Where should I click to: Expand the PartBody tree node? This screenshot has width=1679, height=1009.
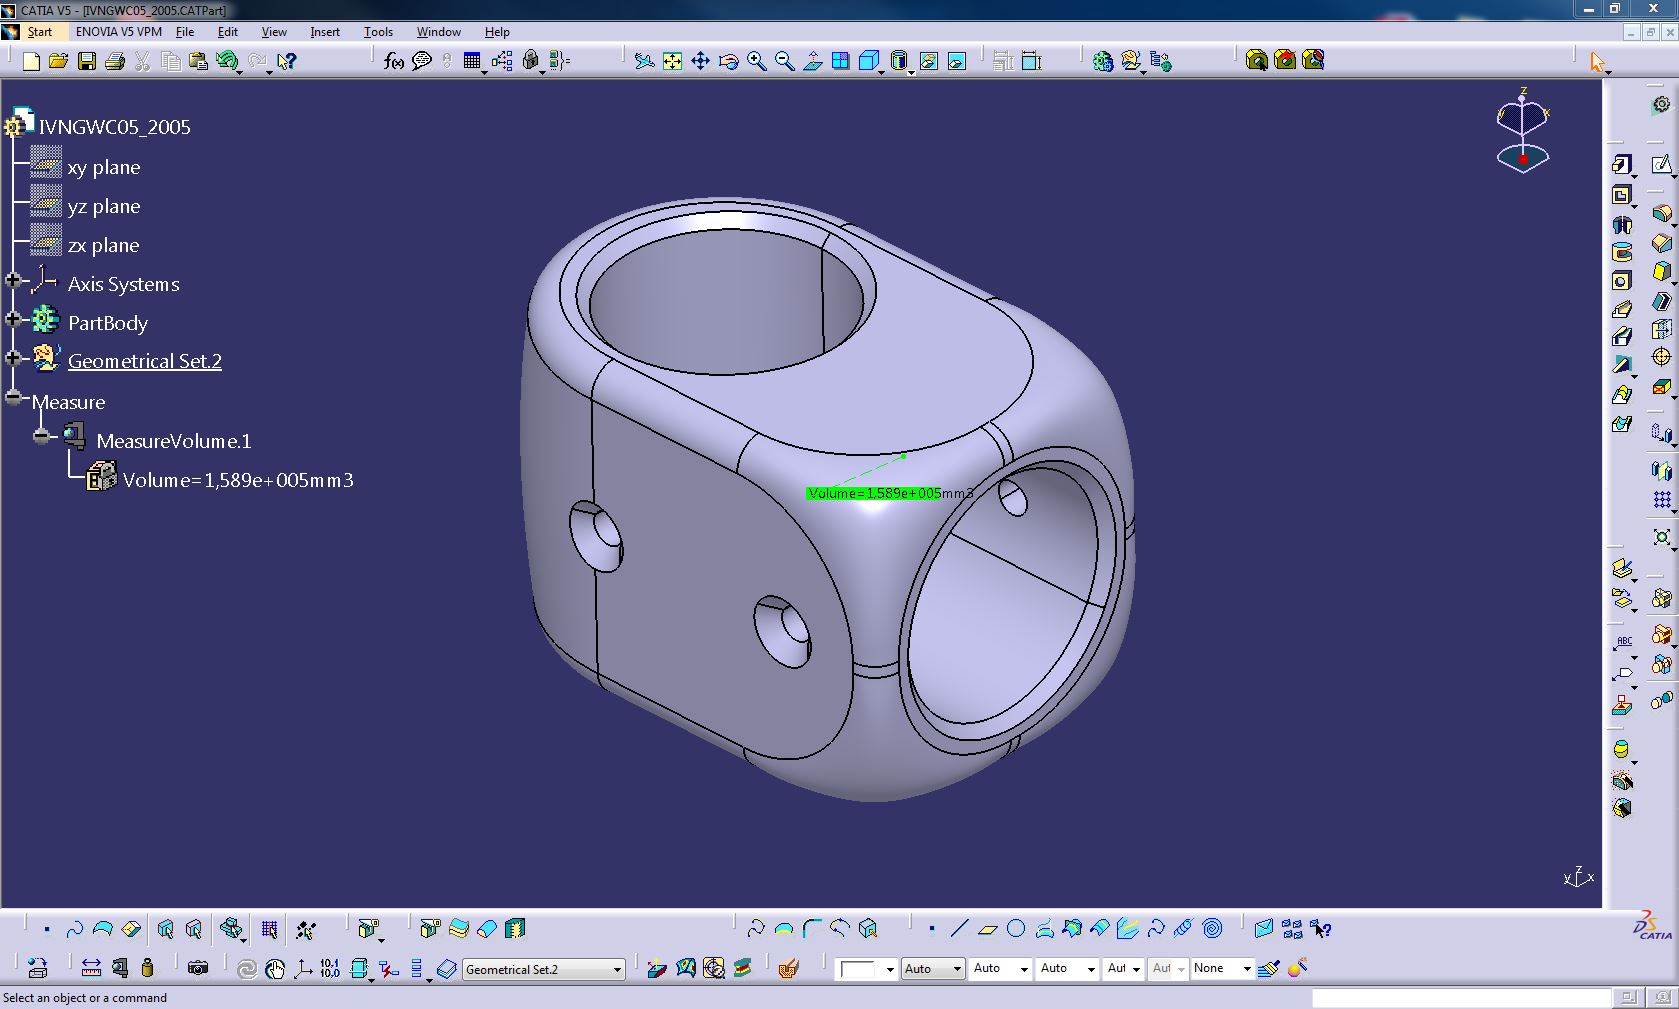pos(13,319)
